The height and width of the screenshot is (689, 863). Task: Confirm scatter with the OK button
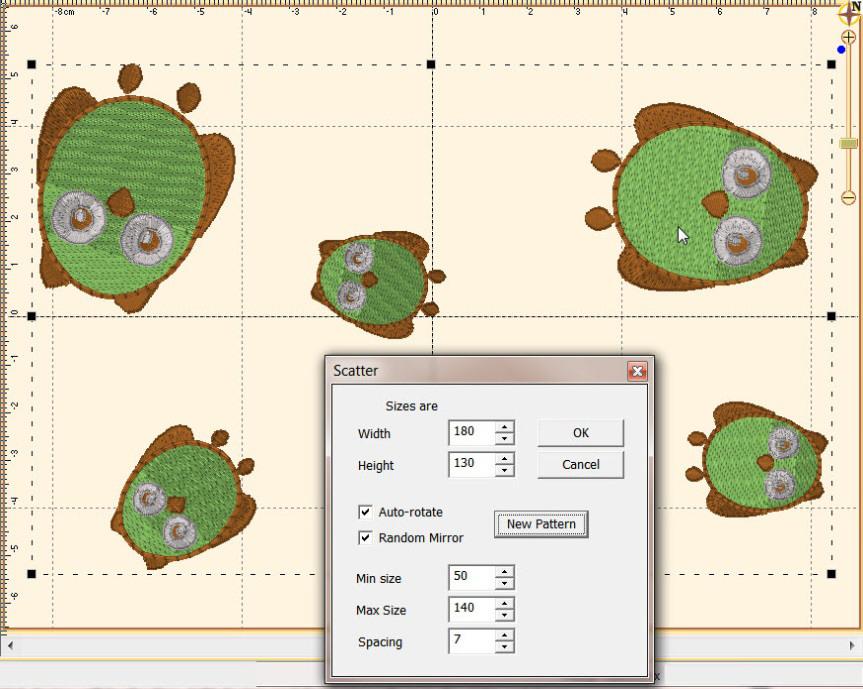[x=580, y=433]
